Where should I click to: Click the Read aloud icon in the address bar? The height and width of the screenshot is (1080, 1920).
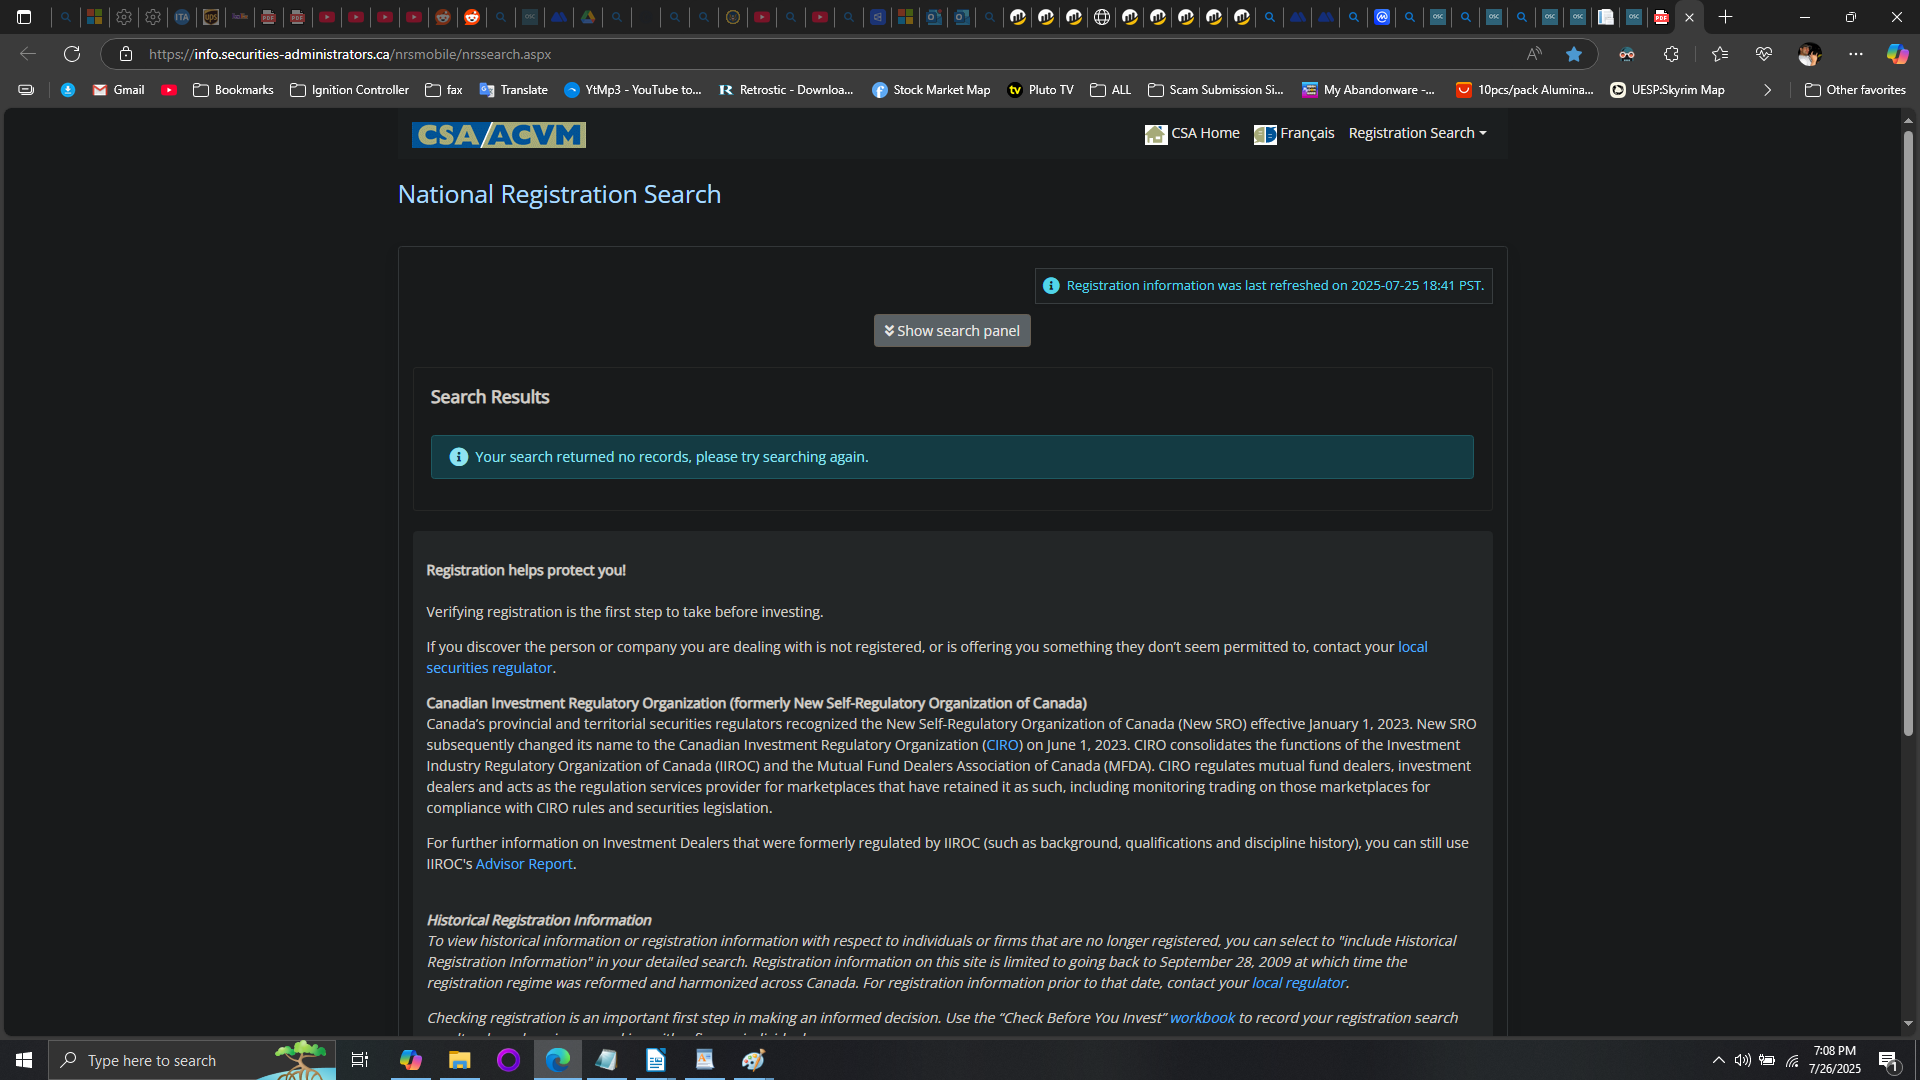coord(1534,54)
